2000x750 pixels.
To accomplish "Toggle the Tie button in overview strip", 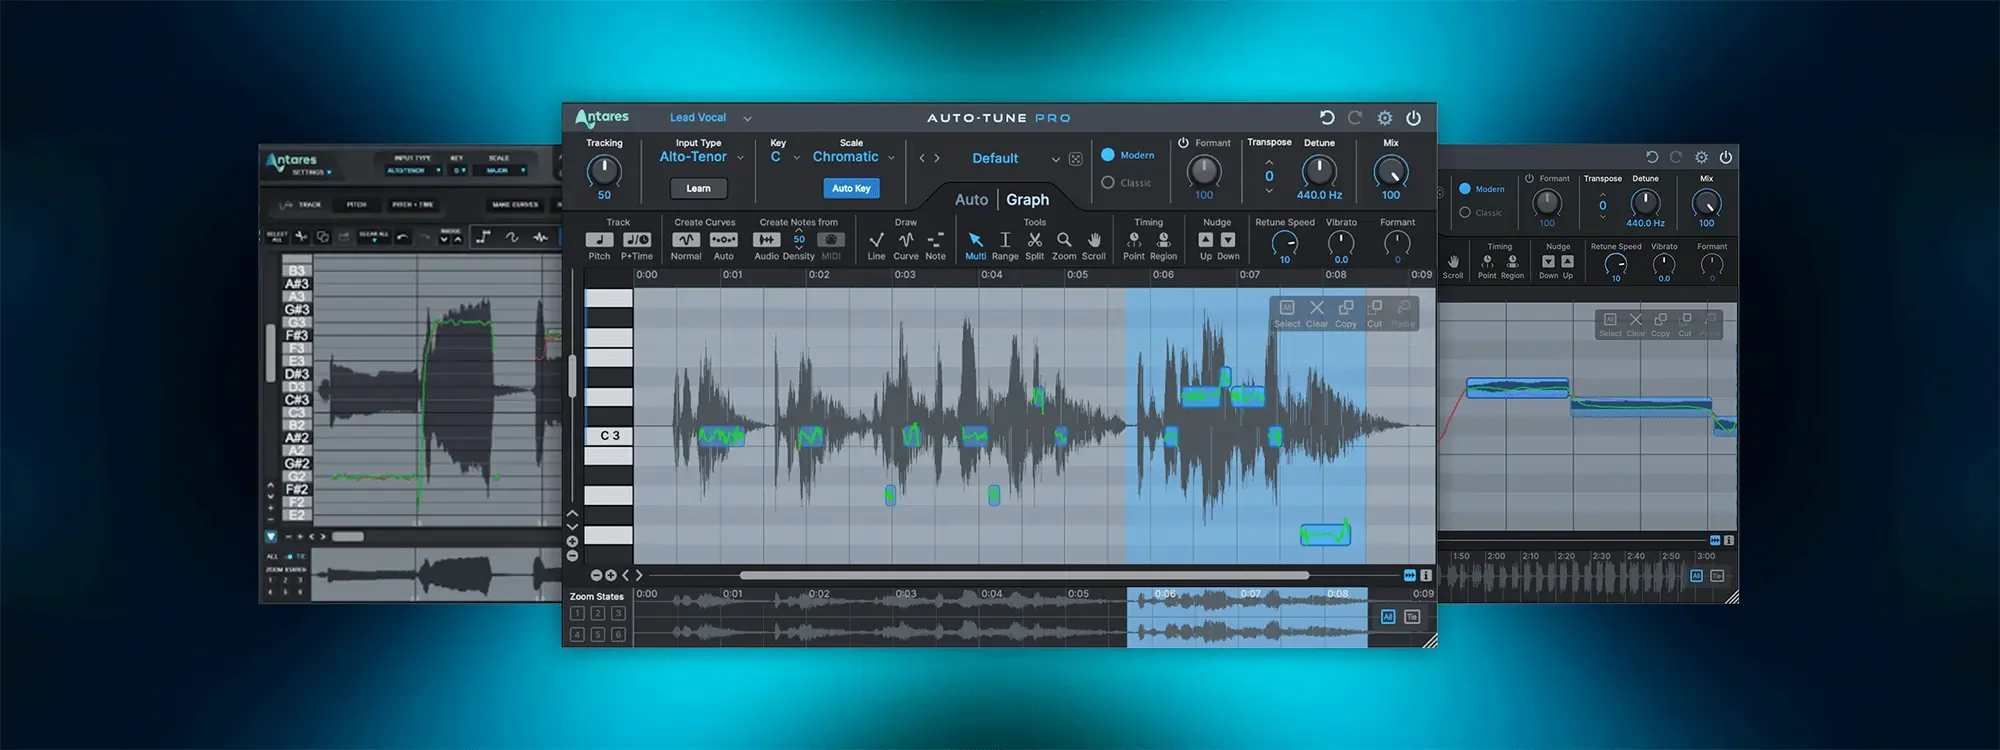I will coord(1412,617).
